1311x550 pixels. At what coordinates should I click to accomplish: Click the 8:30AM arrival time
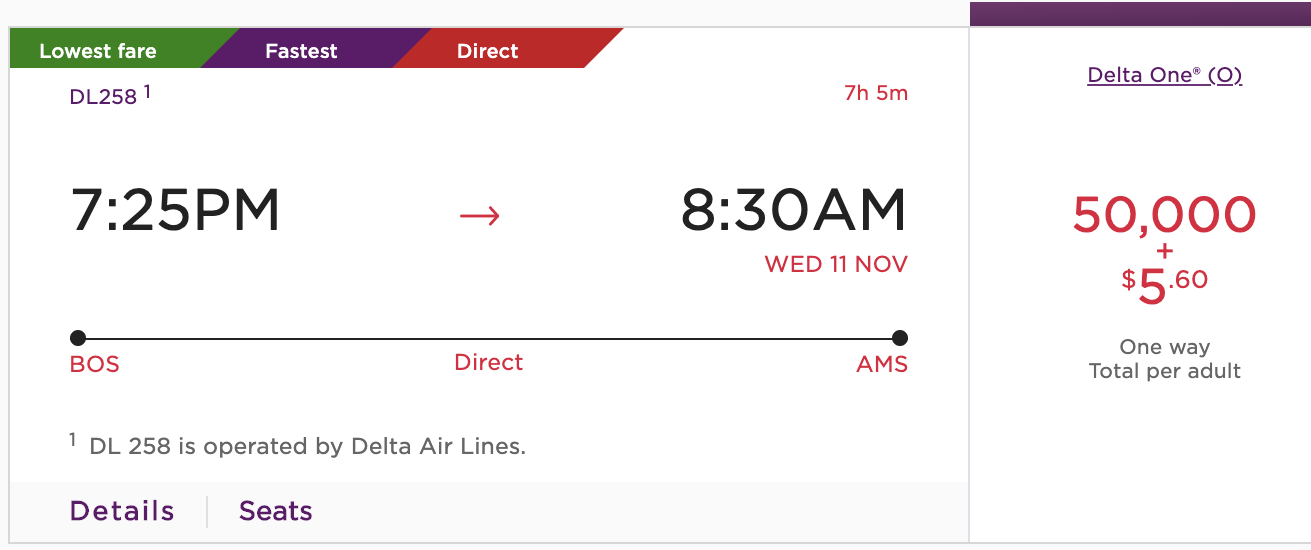794,211
